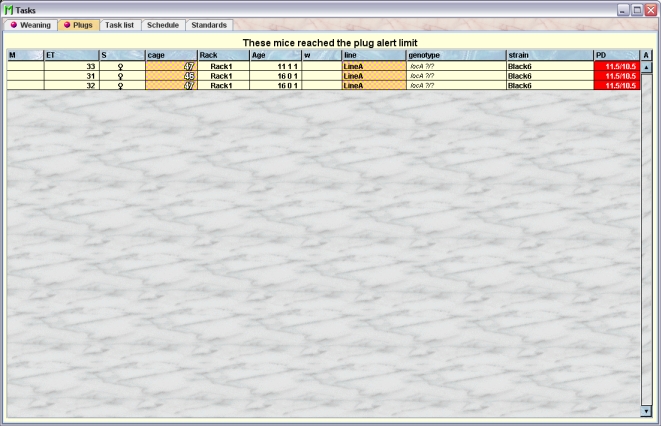
Task: Open the Task list tab
Action: (120, 25)
